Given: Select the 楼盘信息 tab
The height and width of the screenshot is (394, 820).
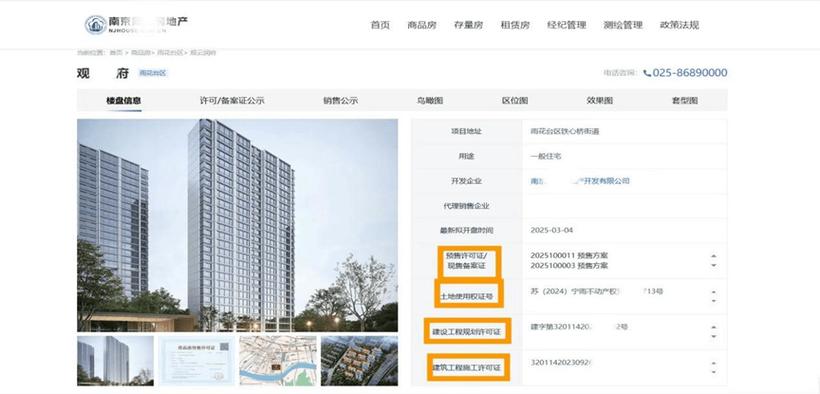Looking at the screenshot, I should tap(123, 100).
